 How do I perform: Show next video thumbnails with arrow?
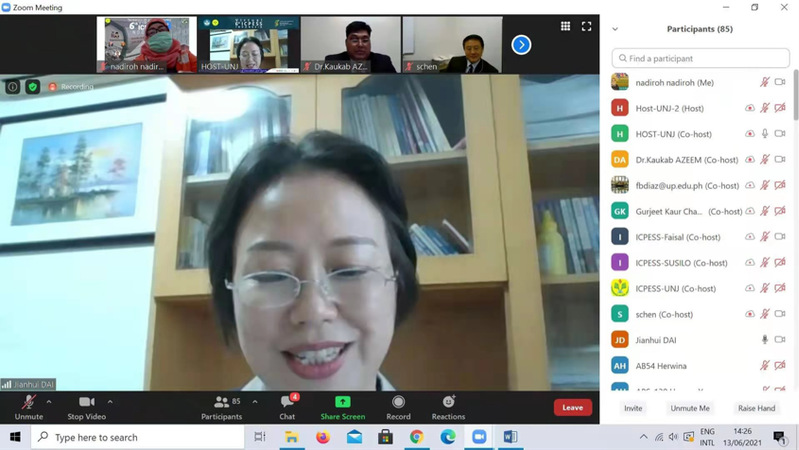point(521,44)
